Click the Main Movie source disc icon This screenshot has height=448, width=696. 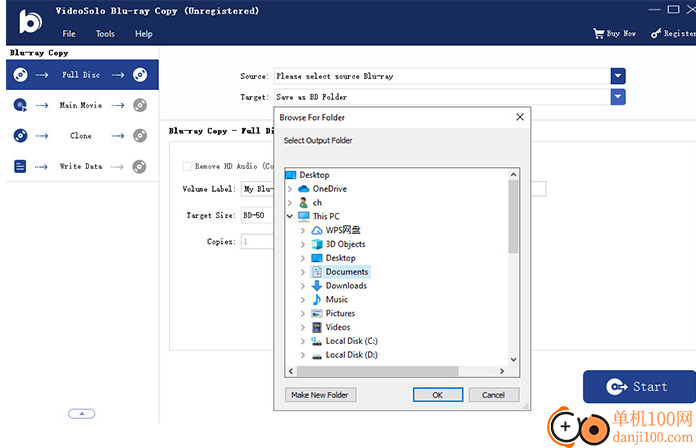coord(20,105)
